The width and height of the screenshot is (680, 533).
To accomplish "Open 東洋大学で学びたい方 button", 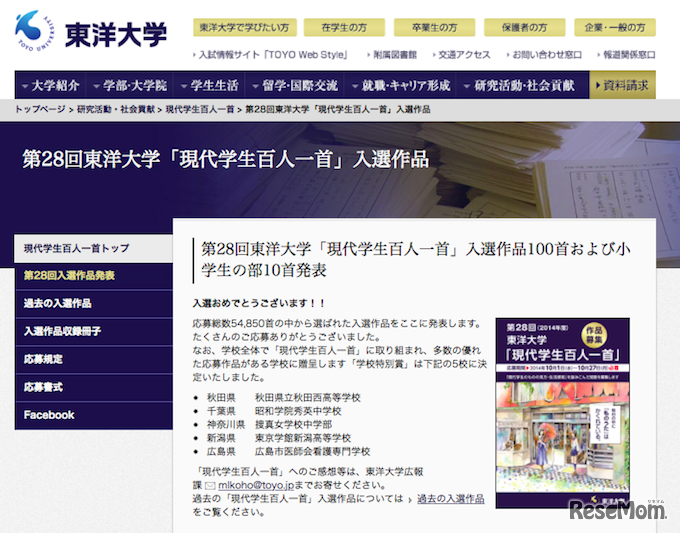I will (x=245, y=28).
